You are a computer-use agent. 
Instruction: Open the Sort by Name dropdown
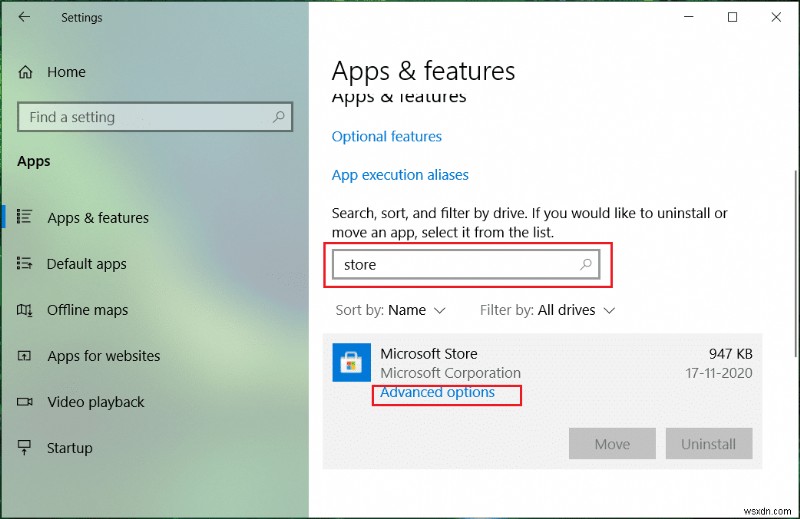(390, 310)
